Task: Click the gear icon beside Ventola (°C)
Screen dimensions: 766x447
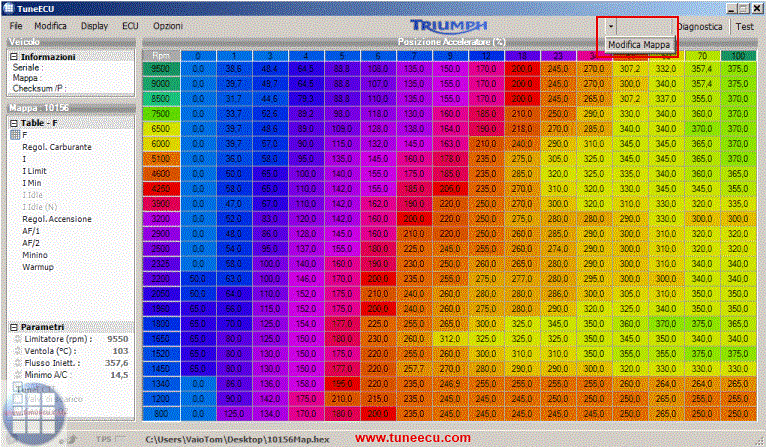Action: click(x=18, y=351)
